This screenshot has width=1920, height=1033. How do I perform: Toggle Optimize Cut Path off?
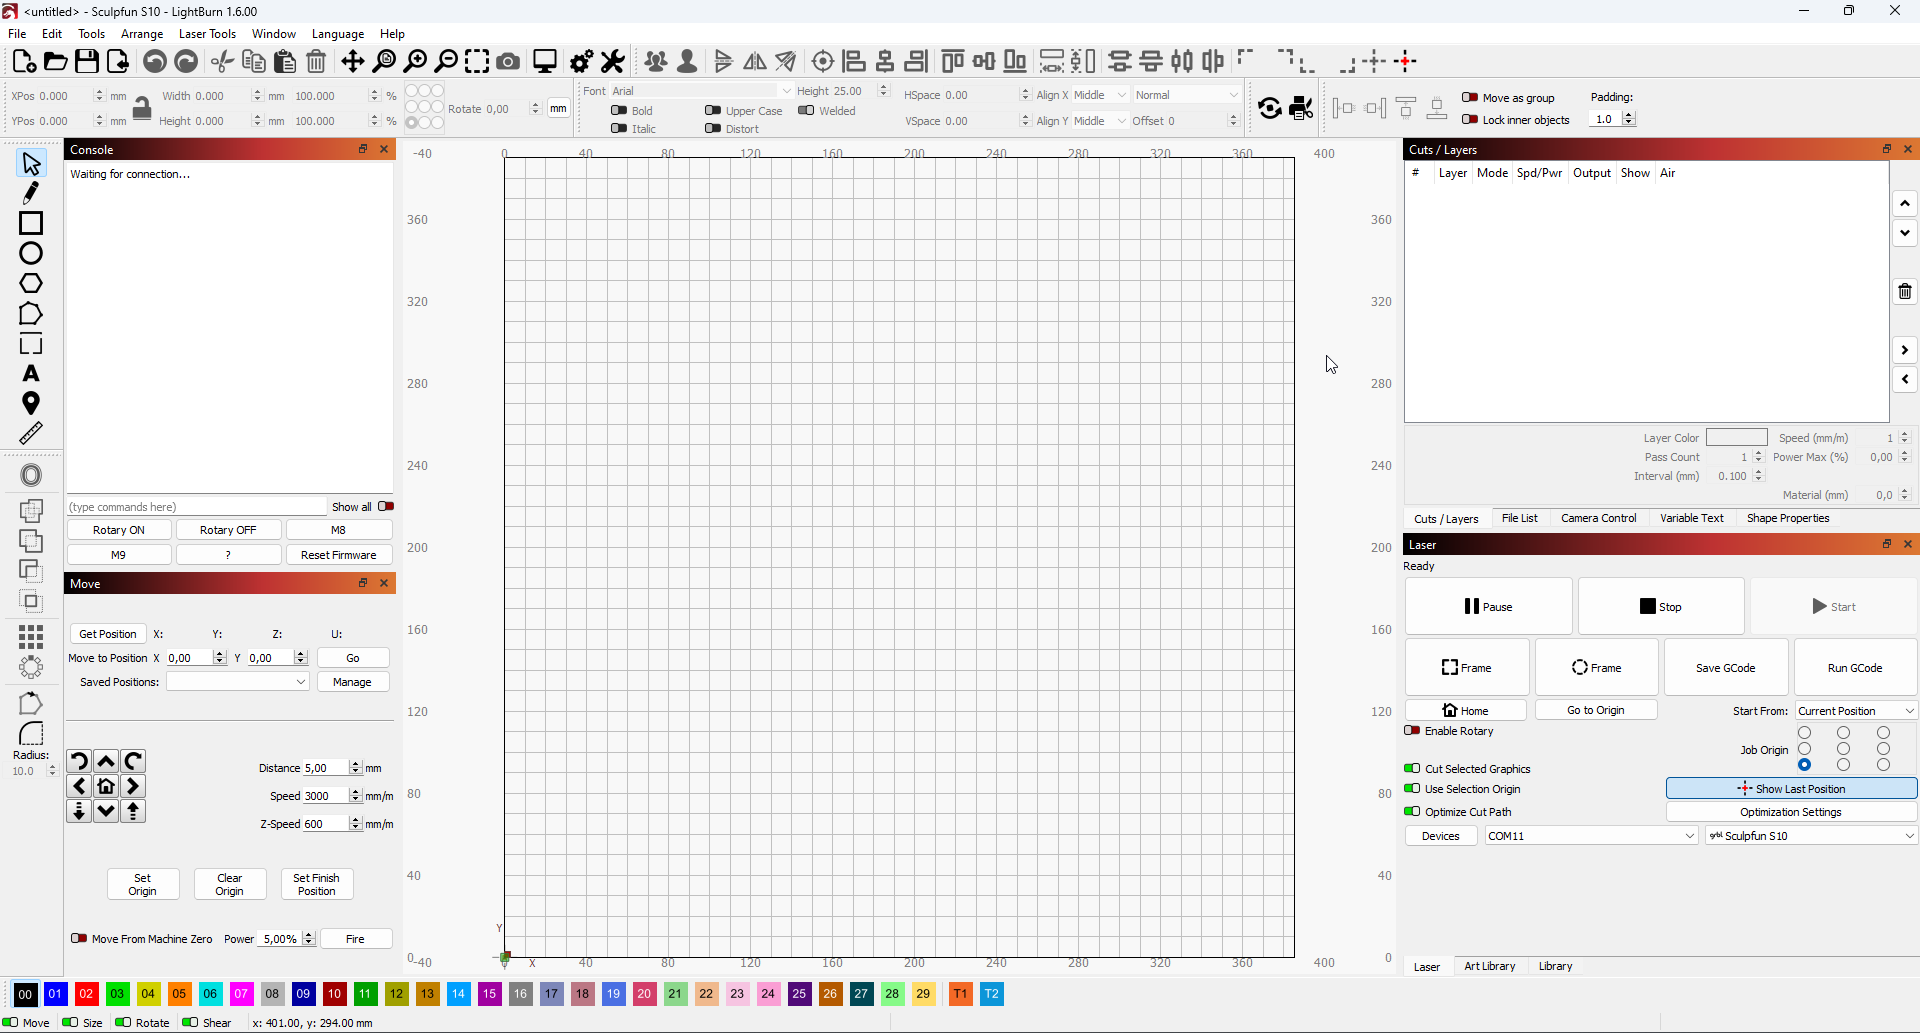coord(1412,812)
